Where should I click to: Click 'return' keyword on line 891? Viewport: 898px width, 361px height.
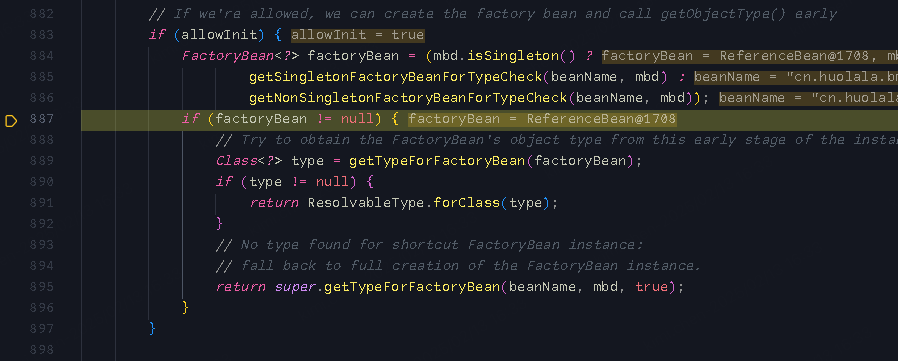pos(274,203)
